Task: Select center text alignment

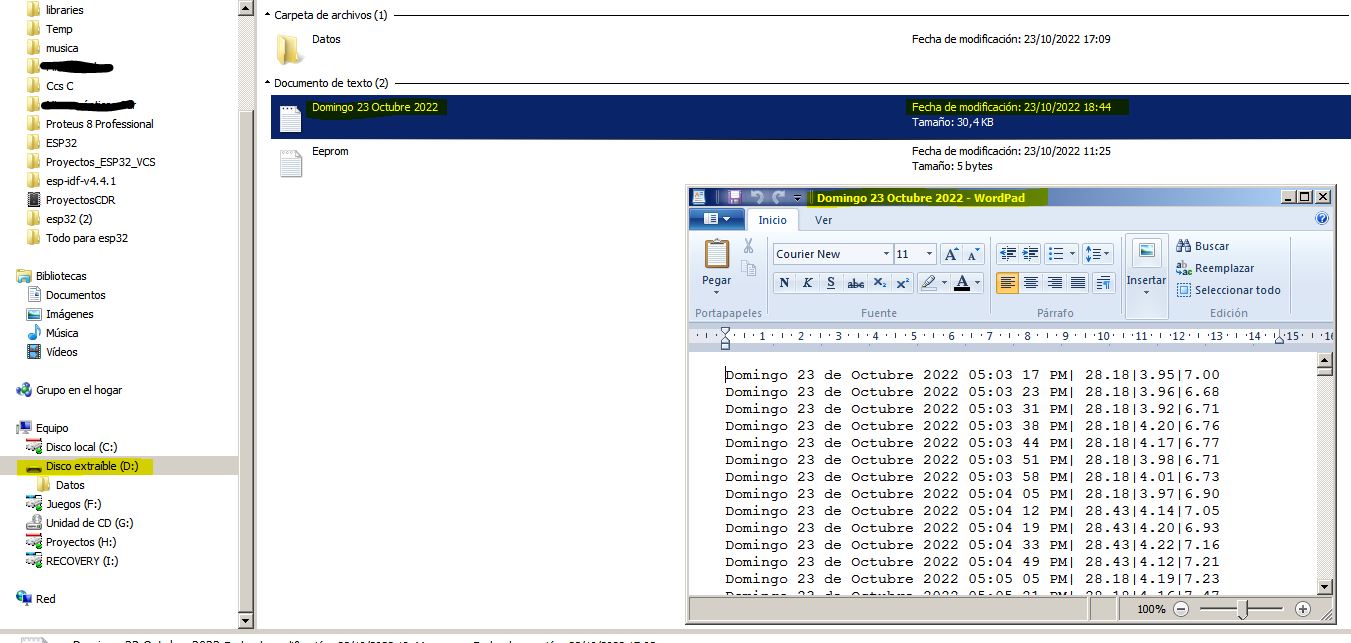Action: 1031,283
